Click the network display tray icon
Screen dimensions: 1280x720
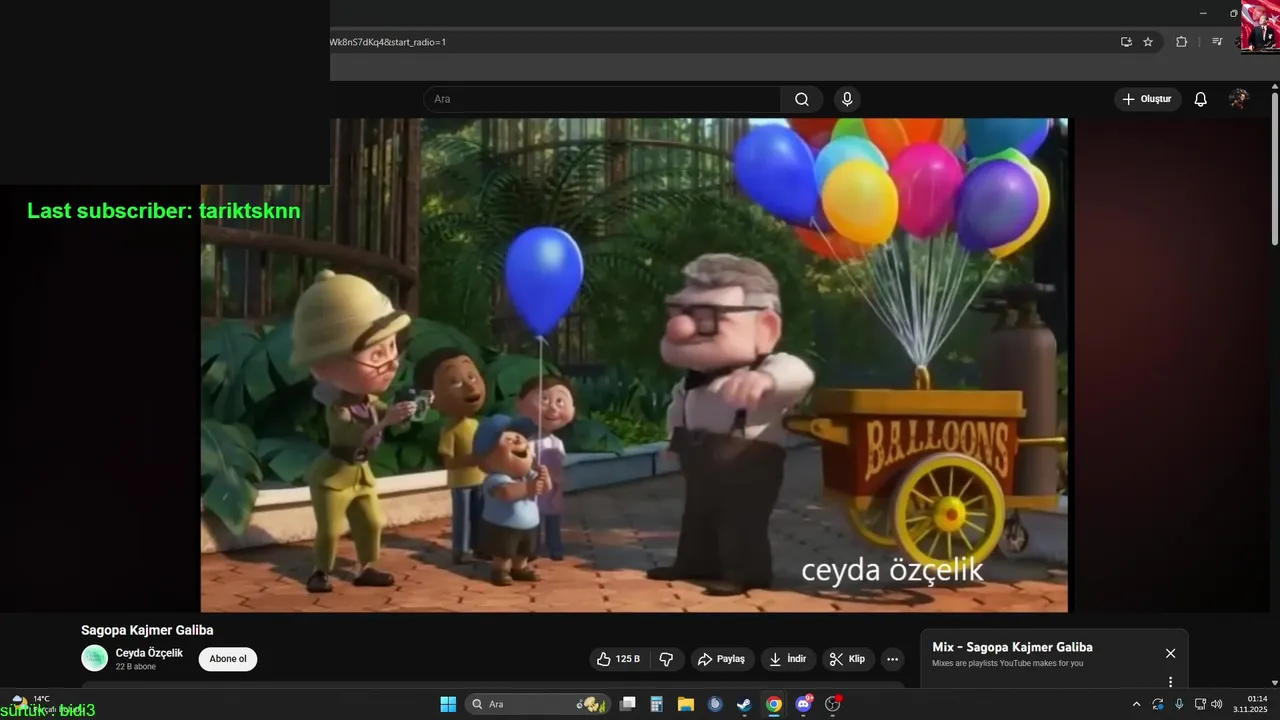click(1200, 704)
